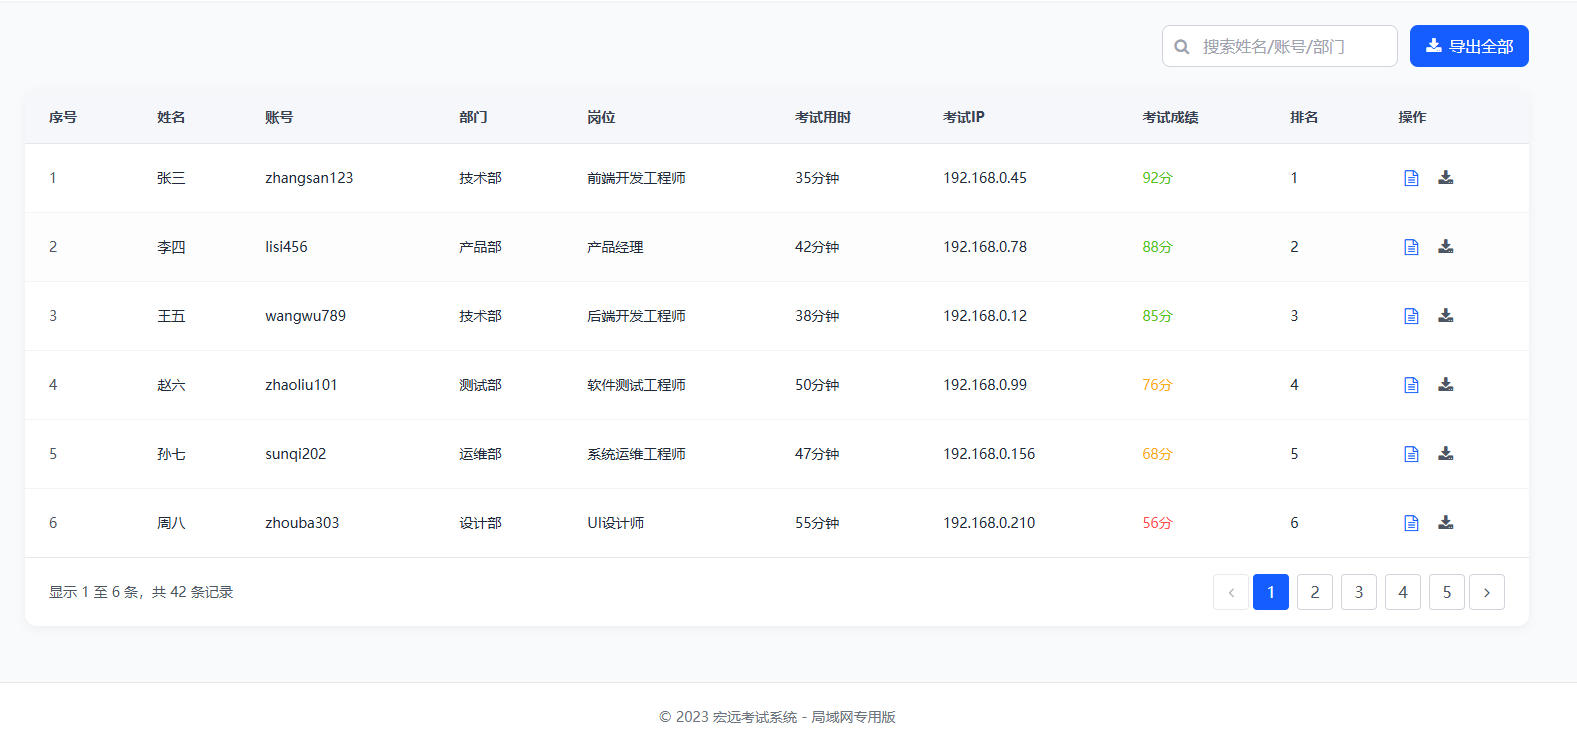Download exam record of 张三
This screenshot has width=1577, height=738.
1445,178
